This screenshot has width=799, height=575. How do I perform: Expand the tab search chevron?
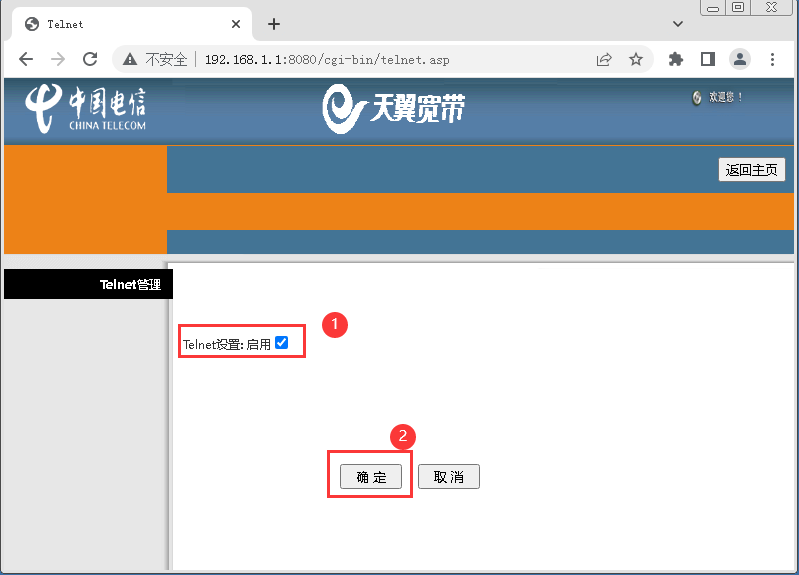click(678, 24)
